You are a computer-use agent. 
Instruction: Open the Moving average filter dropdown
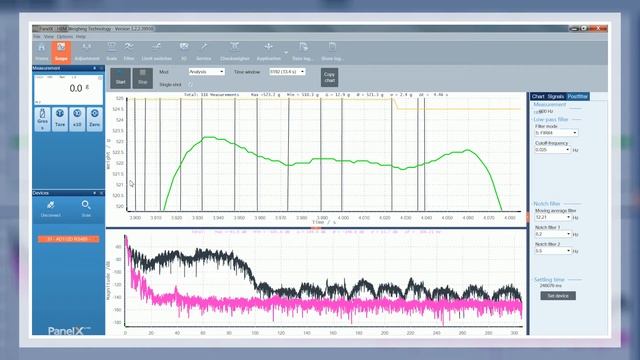[x=553, y=218]
